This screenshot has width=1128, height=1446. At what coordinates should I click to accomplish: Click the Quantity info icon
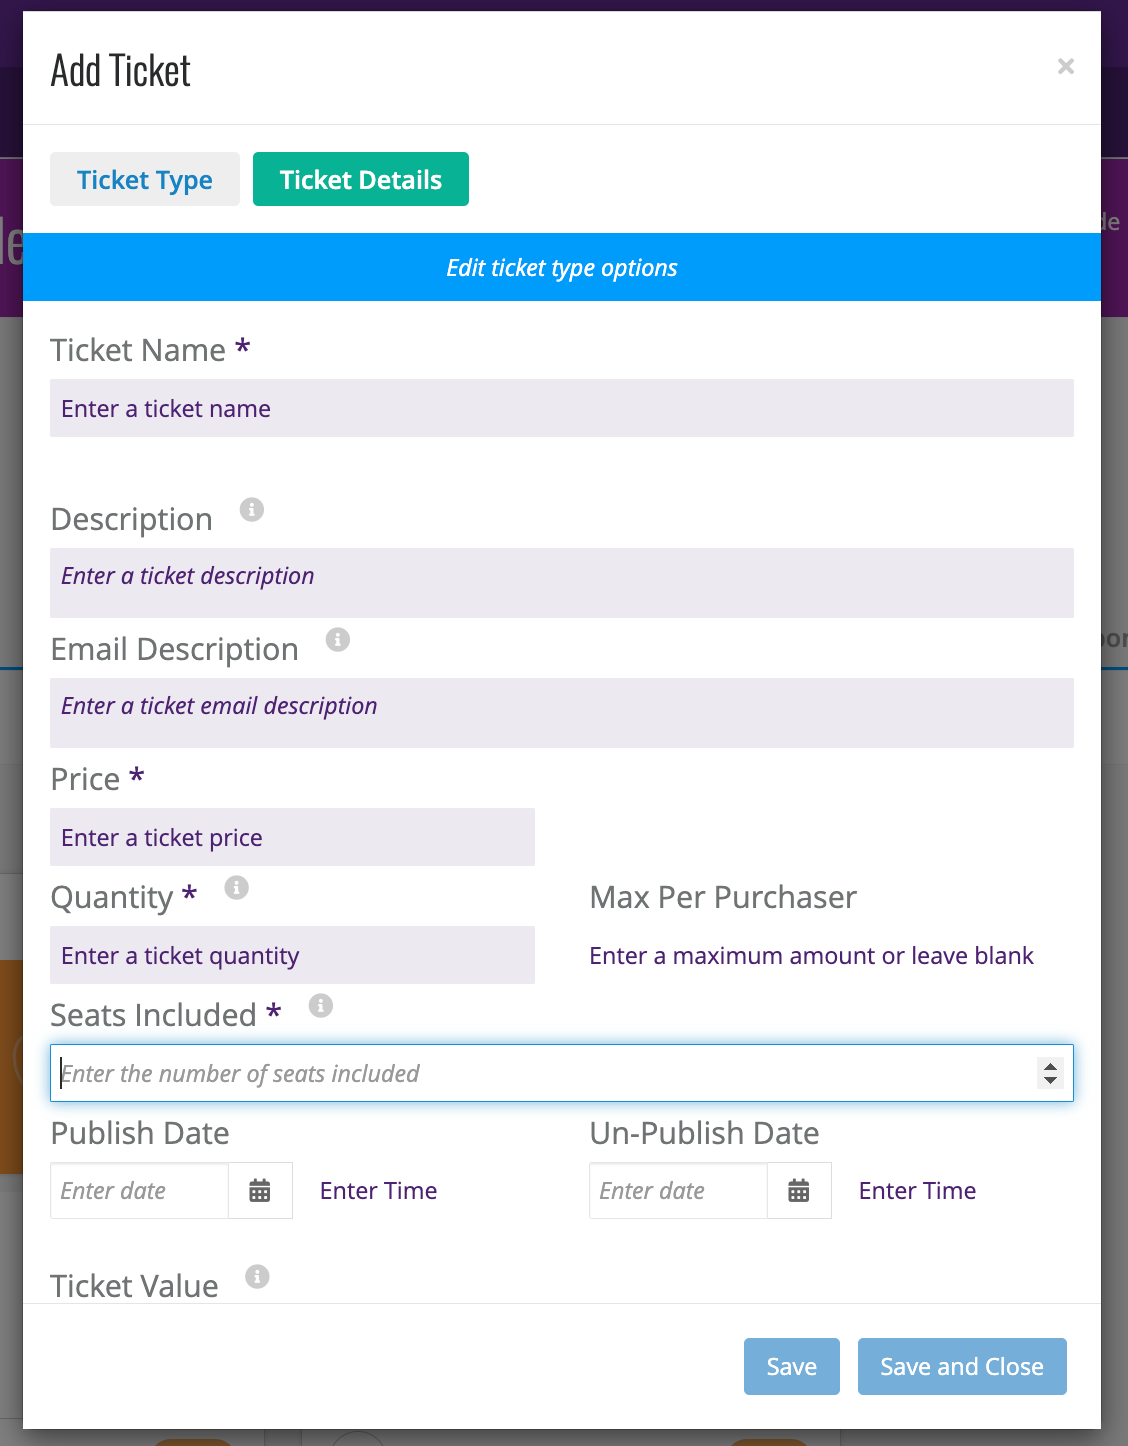tap(236, 888)
